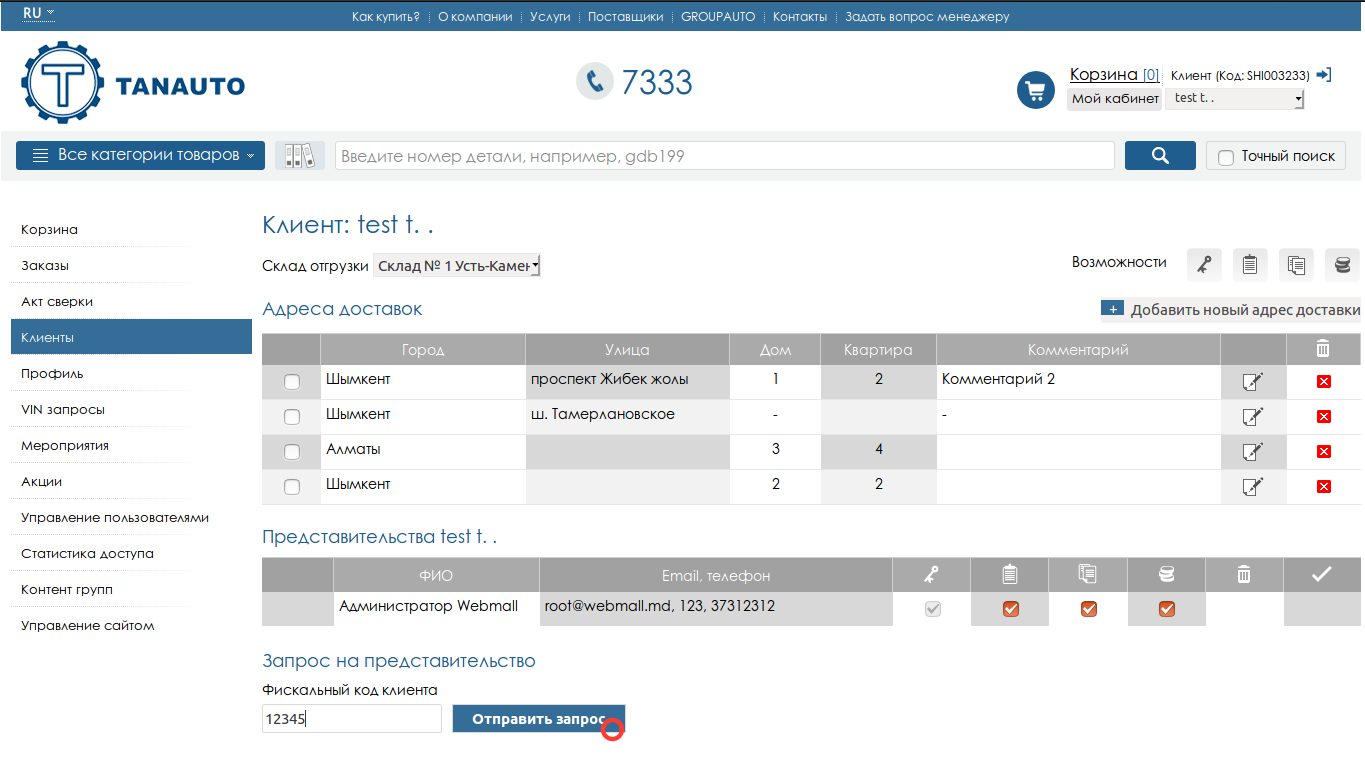The width and height of the screenshot is (1365, 773).
Task: Uncheck the clipboard permission for Администратор Webmall
Action: pos(1010,608)
